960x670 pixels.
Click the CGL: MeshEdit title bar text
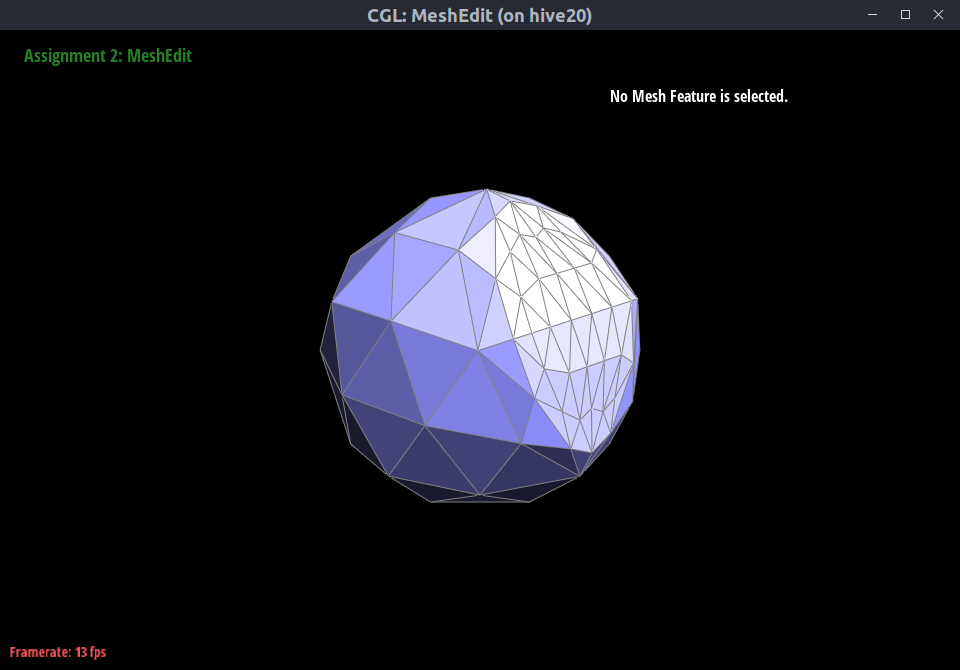point(479,15)
